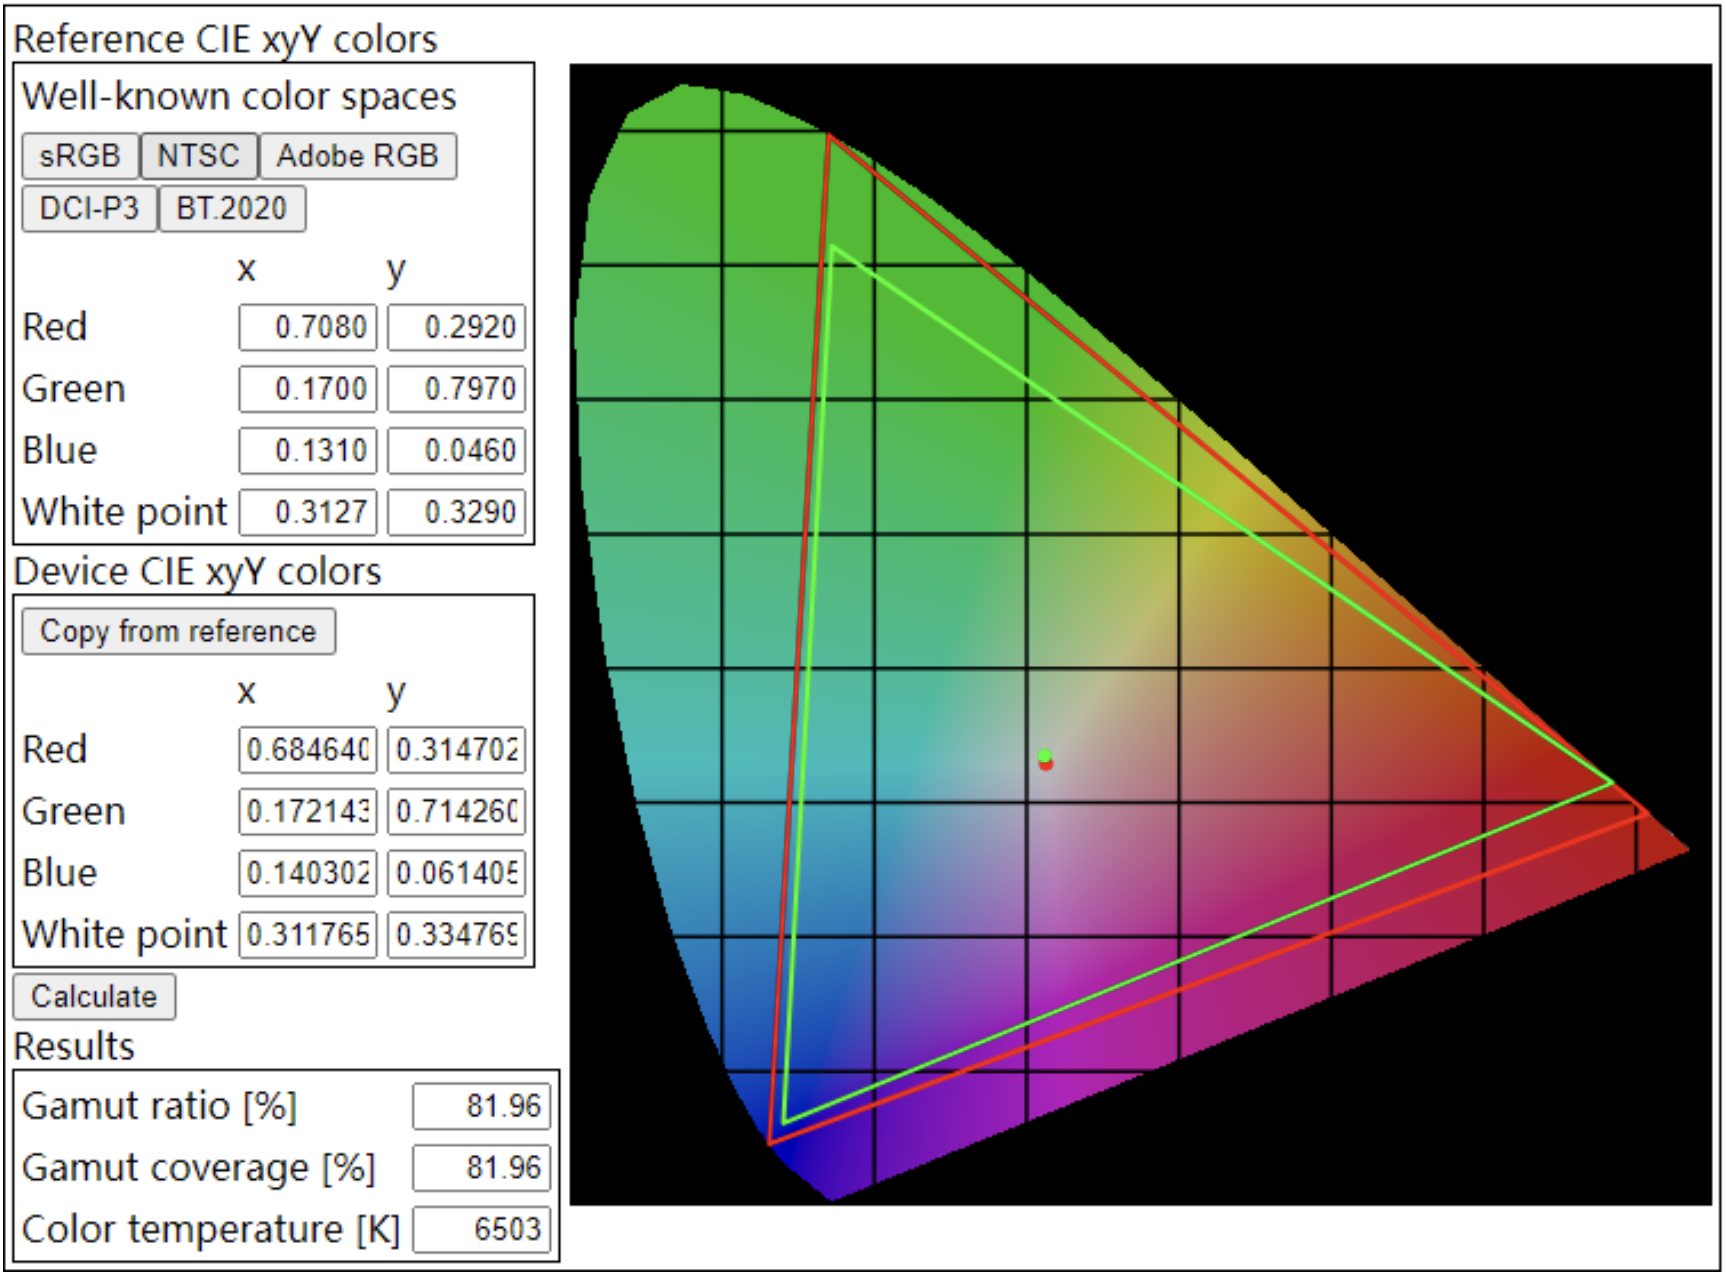Image resolution: width=1726 pixels, height=1276 pixels.
Task: Edit device Blue y value 0.061405
Action: tap(457, 873)
